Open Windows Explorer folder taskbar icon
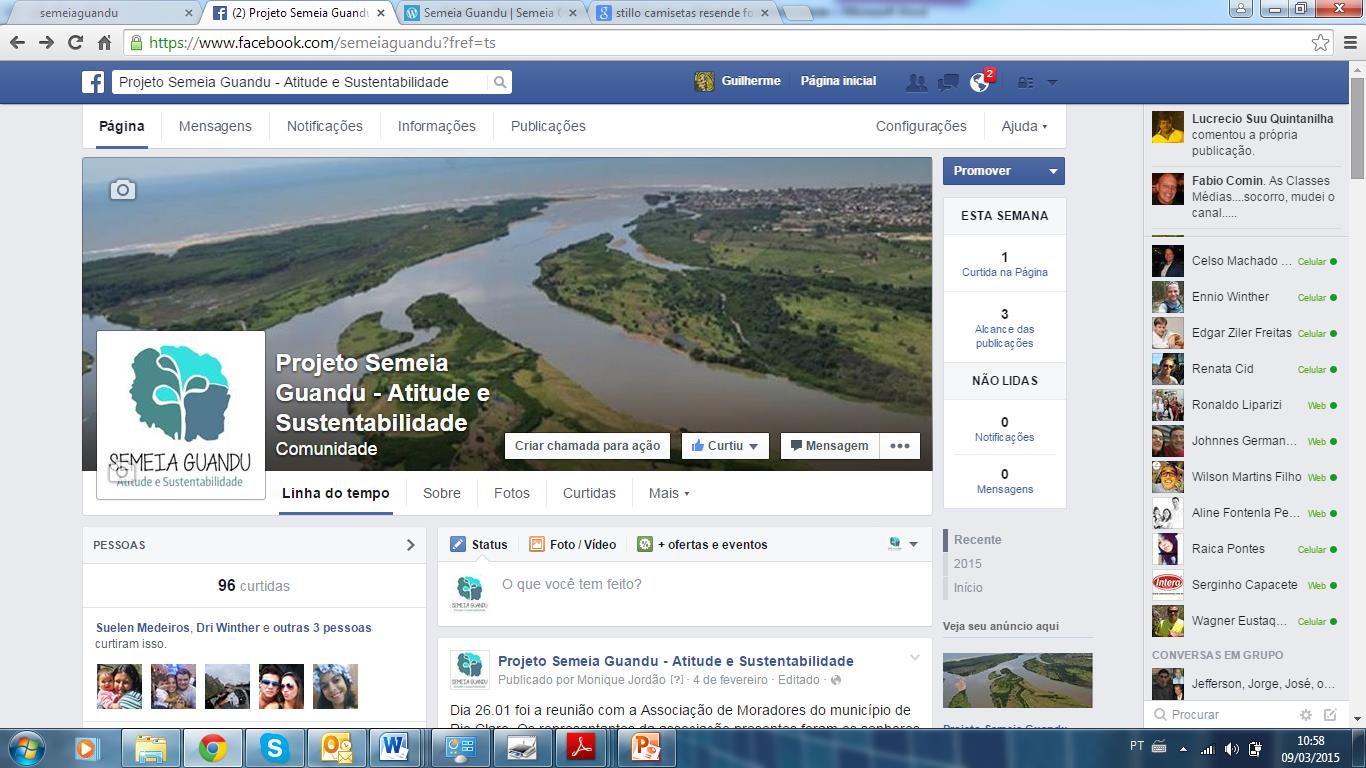The image size is (1366, 768). coord(150,748)
